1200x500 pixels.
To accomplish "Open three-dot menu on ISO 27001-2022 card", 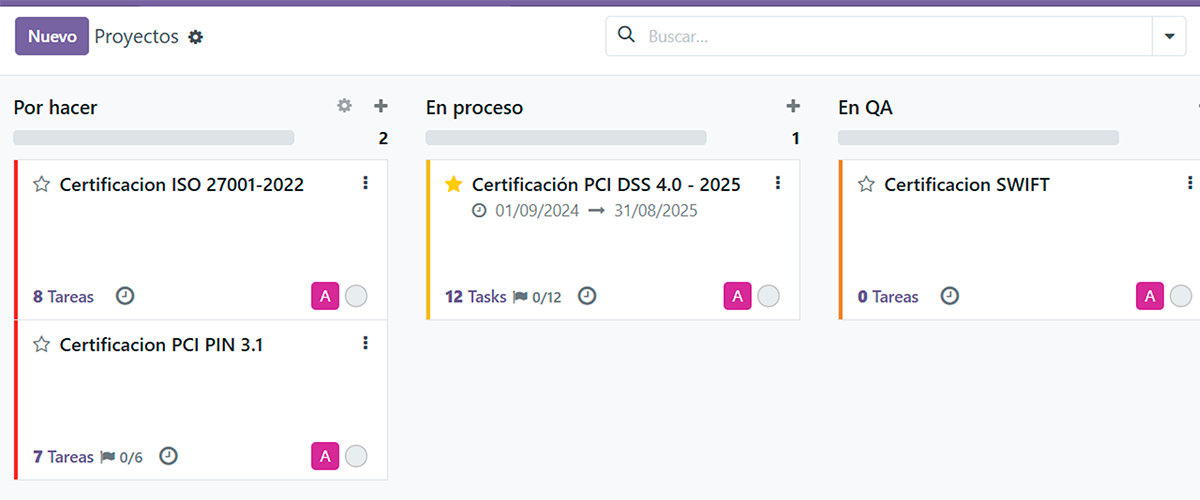I will [x=365, y=183].
